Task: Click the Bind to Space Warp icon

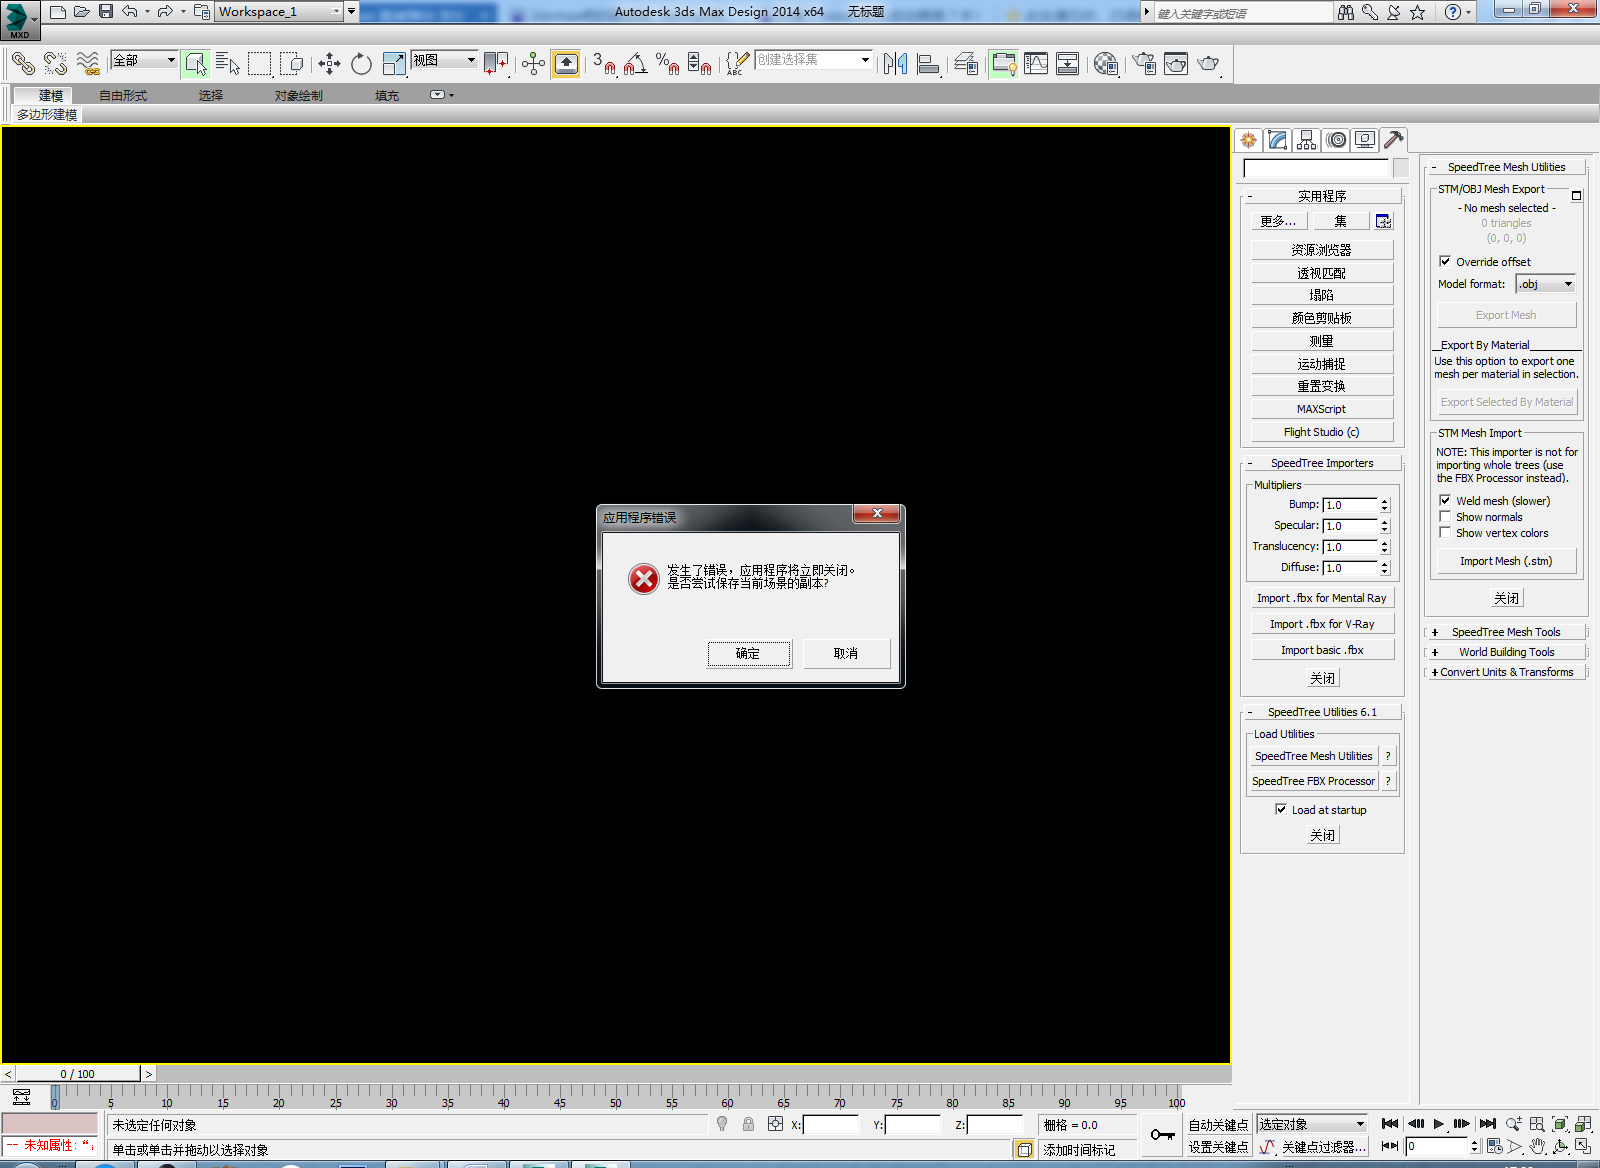Action: 88,64
